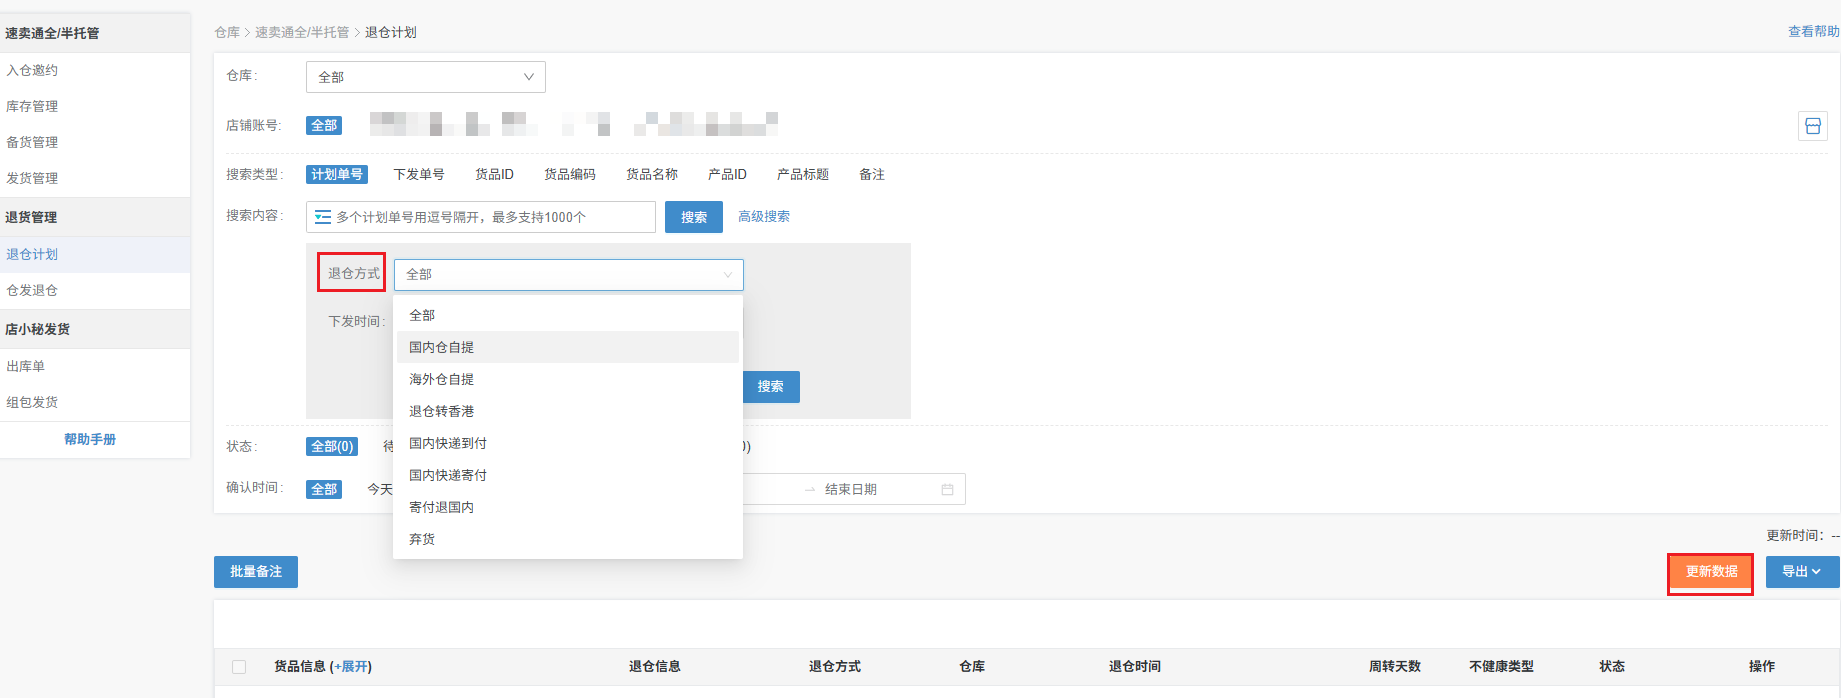This screenshot has height=698, width=1841.
Task: Open the 仓库 warehouse dropdown
Action: tap(425, 77)
